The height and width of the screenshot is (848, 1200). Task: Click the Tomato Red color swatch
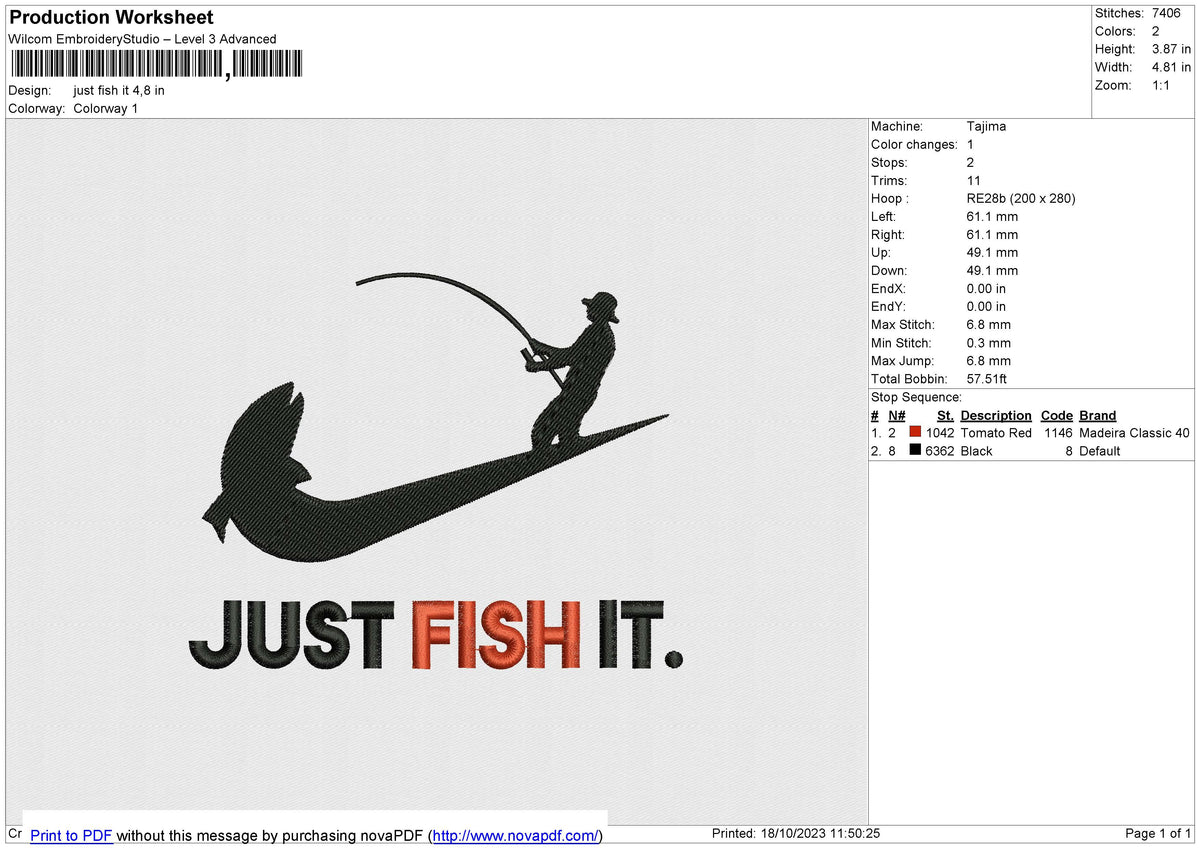pos(915,433)
